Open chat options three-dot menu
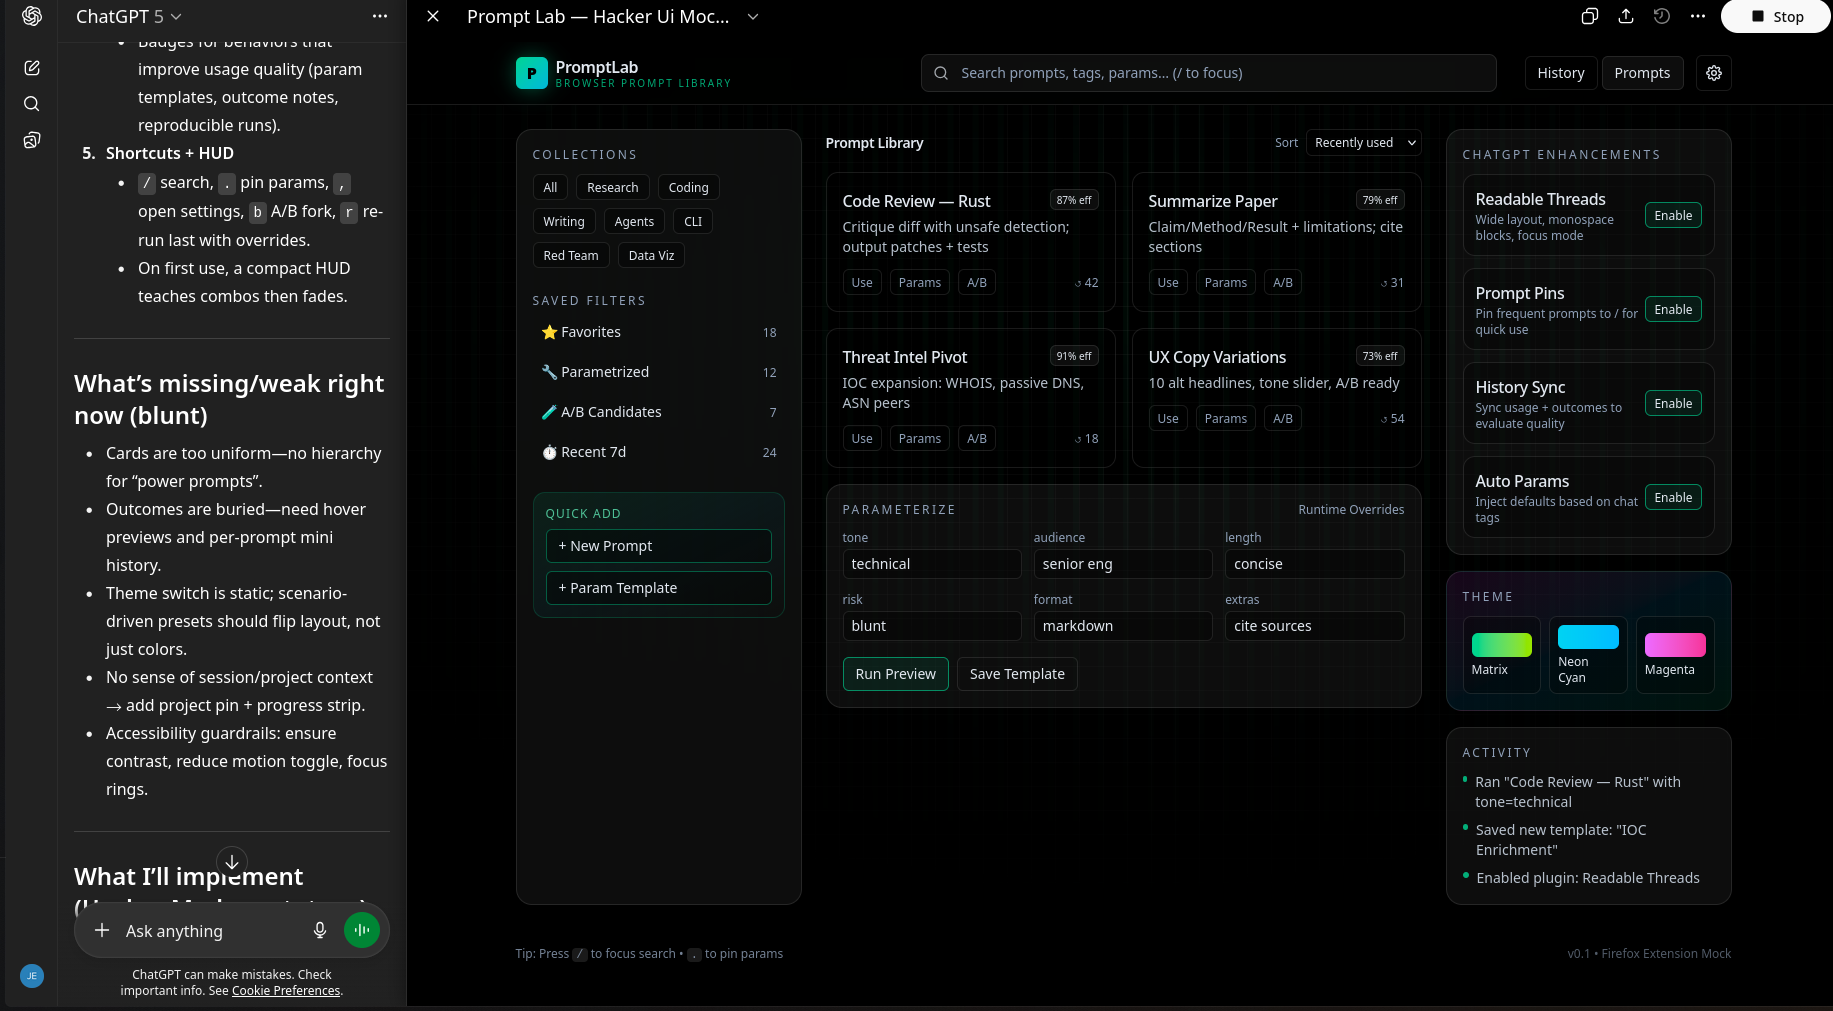Image resolution: width=1833 pixels, height=1011 pixels. pyautogui.click(x=380, y=16)
